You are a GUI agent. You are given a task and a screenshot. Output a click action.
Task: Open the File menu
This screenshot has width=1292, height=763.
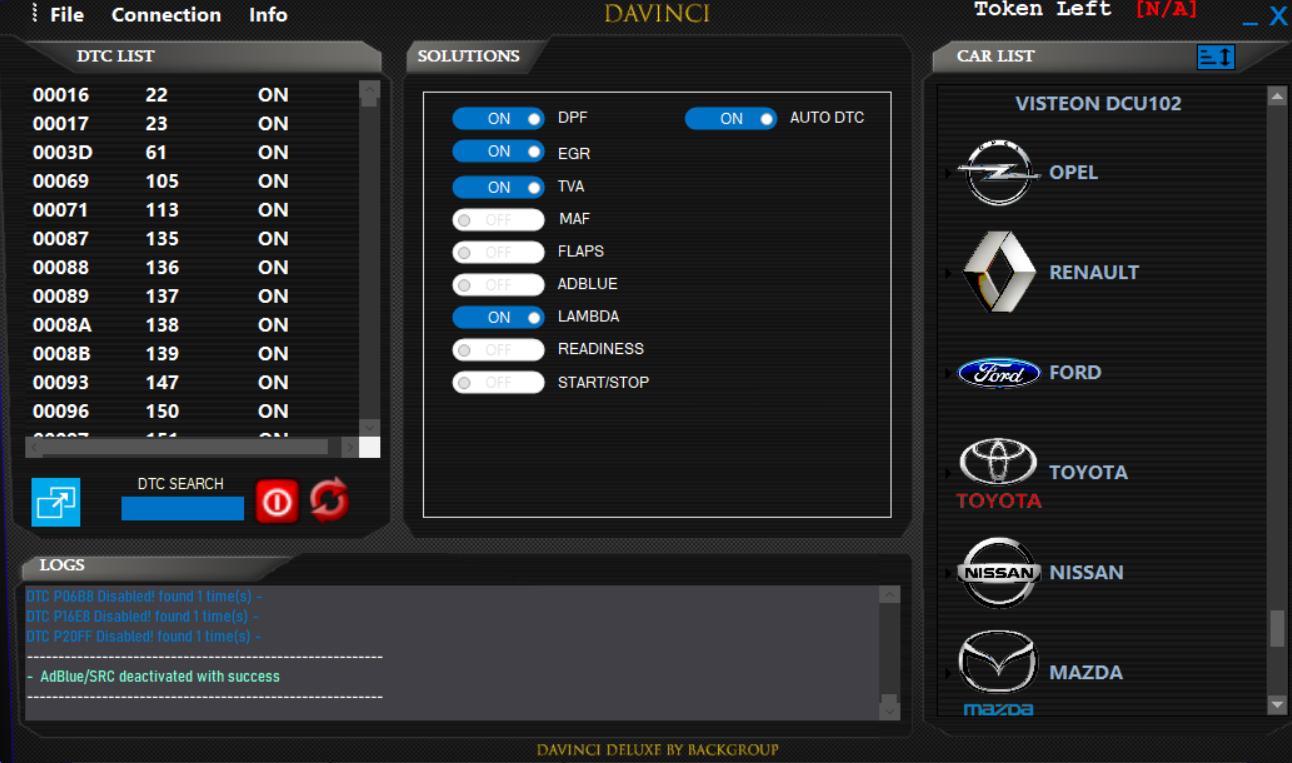tap(67, 15)
